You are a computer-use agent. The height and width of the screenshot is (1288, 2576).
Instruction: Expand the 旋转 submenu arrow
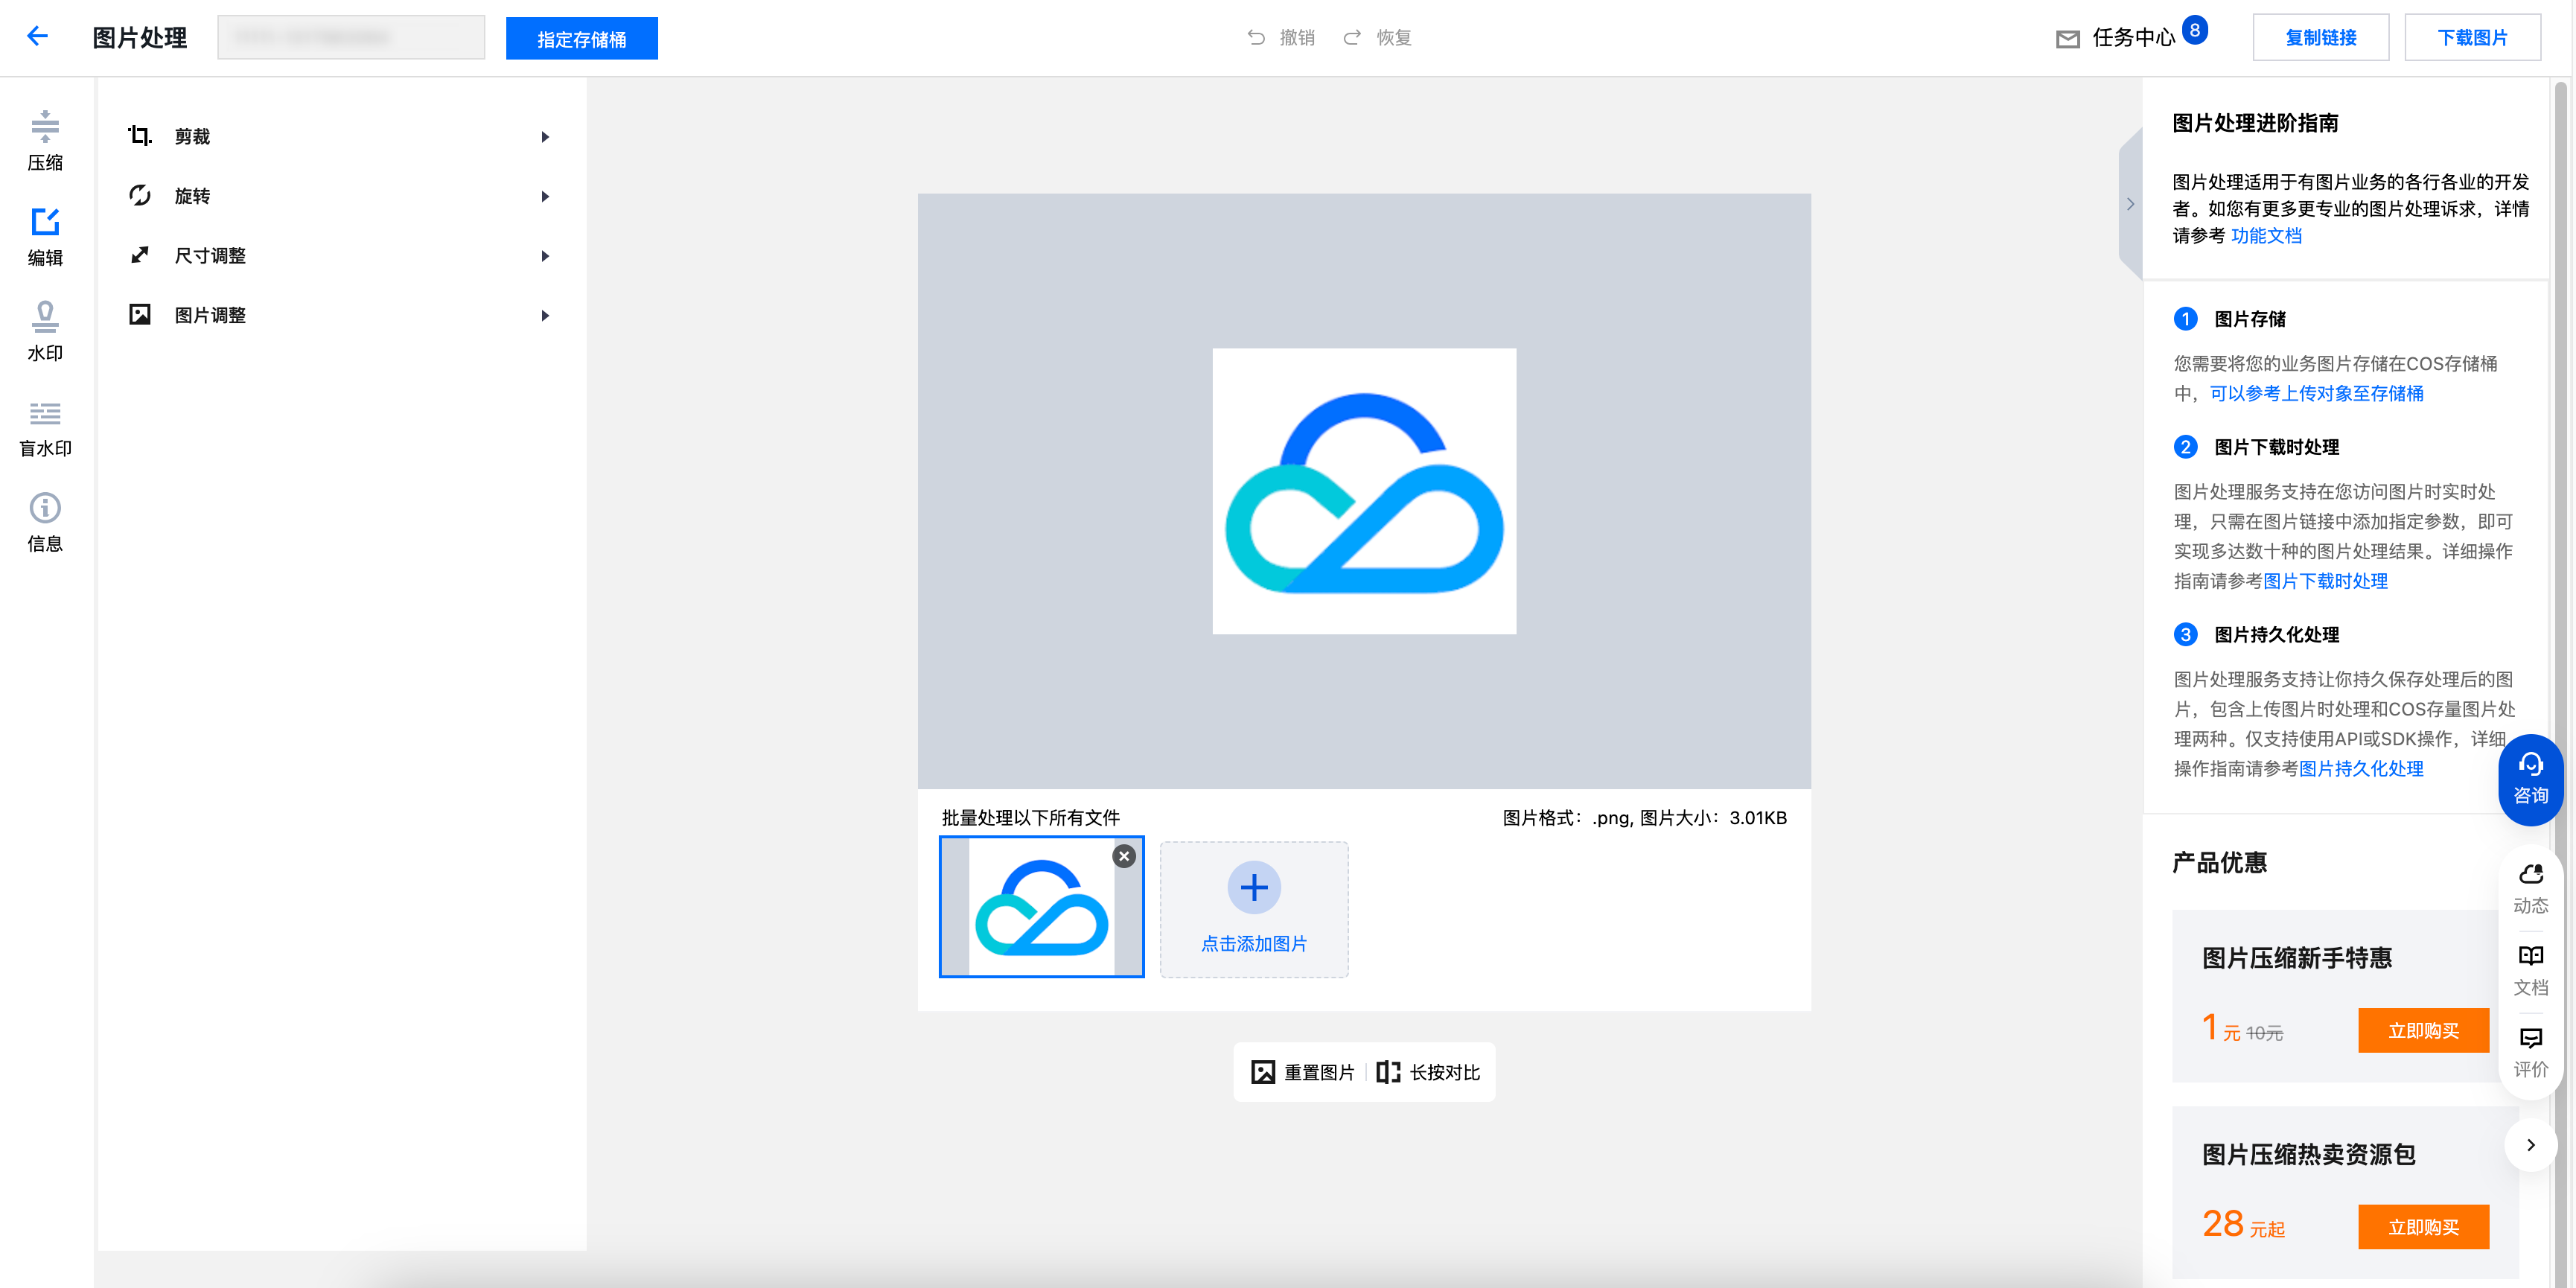545,196
